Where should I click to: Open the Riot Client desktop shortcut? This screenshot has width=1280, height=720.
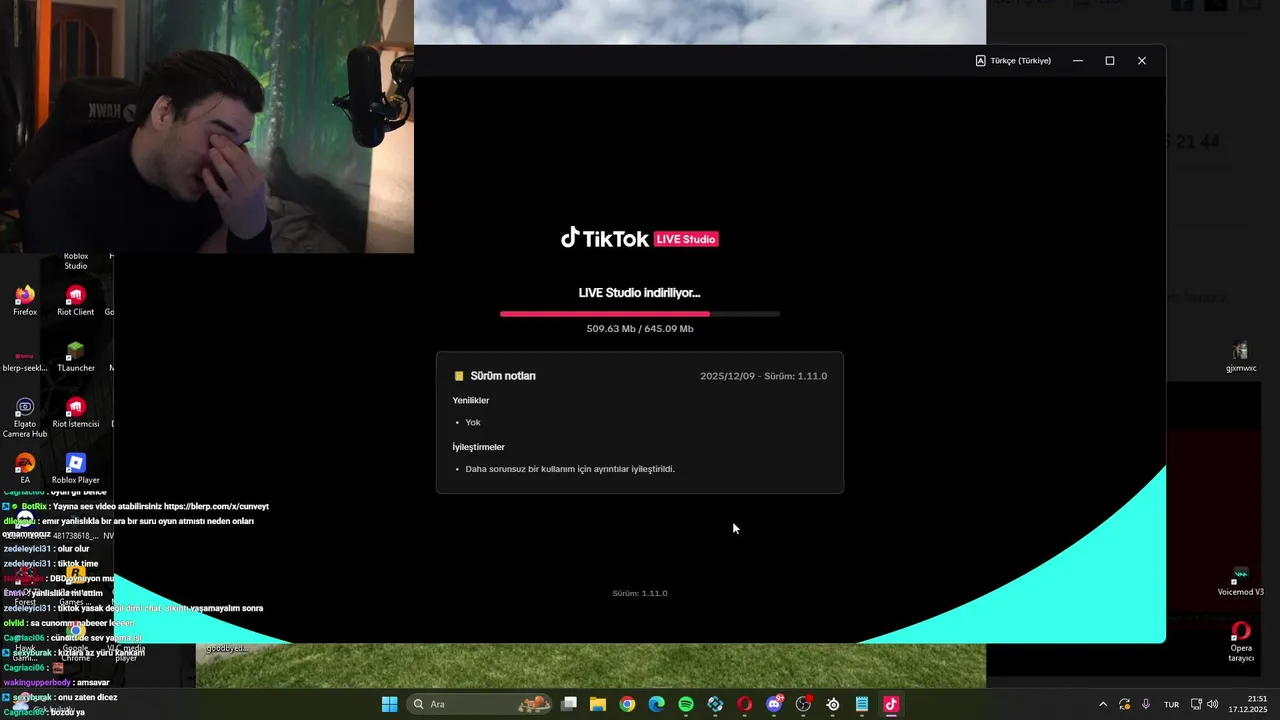(75, 300)
